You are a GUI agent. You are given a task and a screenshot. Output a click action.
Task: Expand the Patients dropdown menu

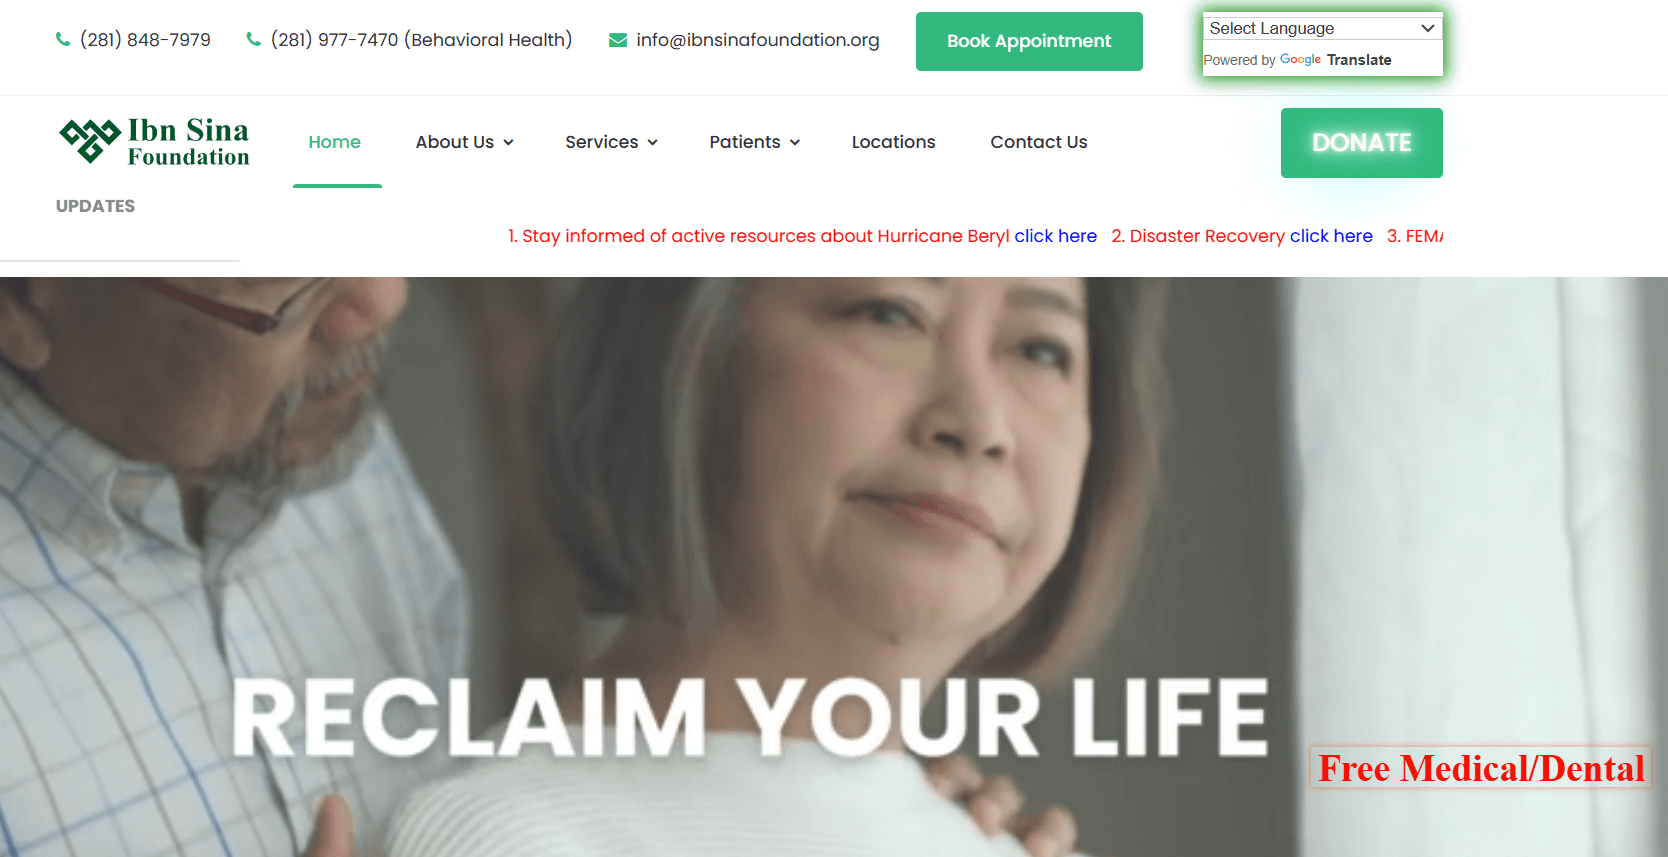[755, 142]
